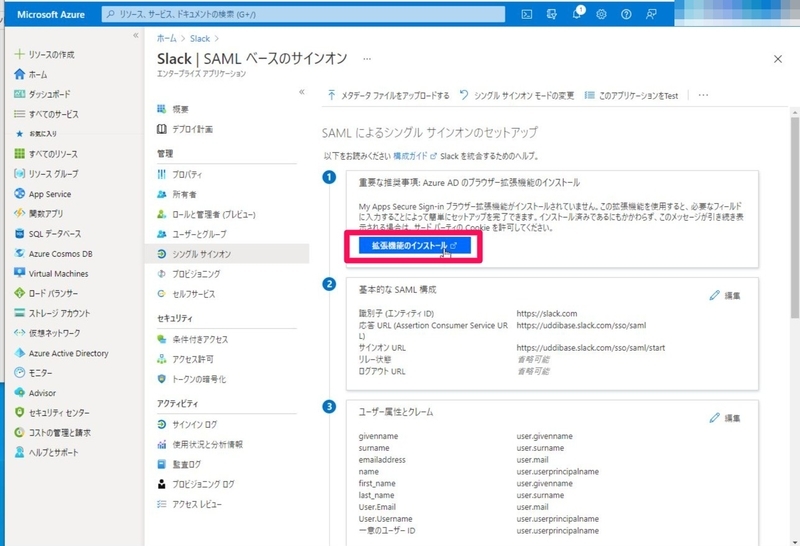Select トークンの暗号化 in resource menu
This screenshot has height=546, width=800.
pyautogui.click(x=191, y=379)
